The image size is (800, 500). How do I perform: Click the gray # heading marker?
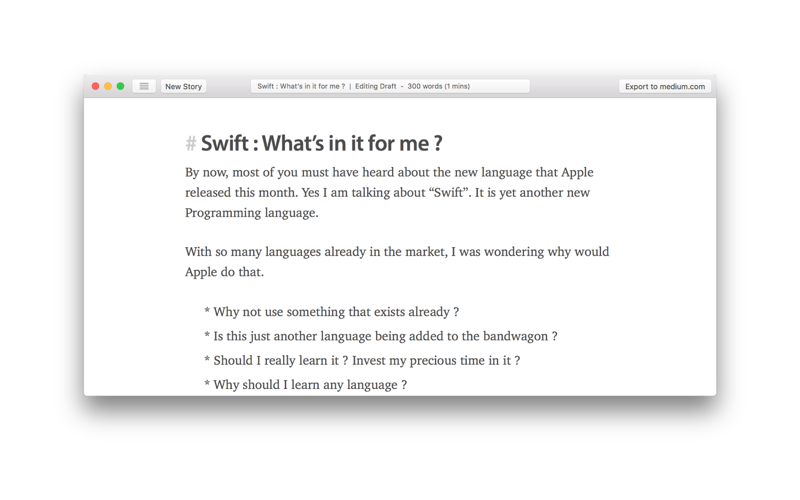coord(190,144)
